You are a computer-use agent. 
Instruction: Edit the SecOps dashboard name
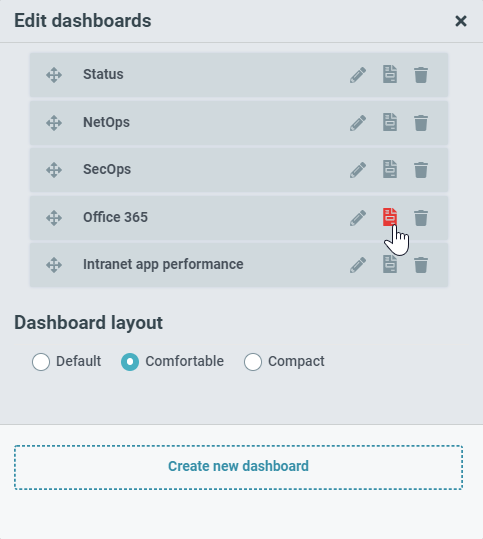click(x=358, y=170)
